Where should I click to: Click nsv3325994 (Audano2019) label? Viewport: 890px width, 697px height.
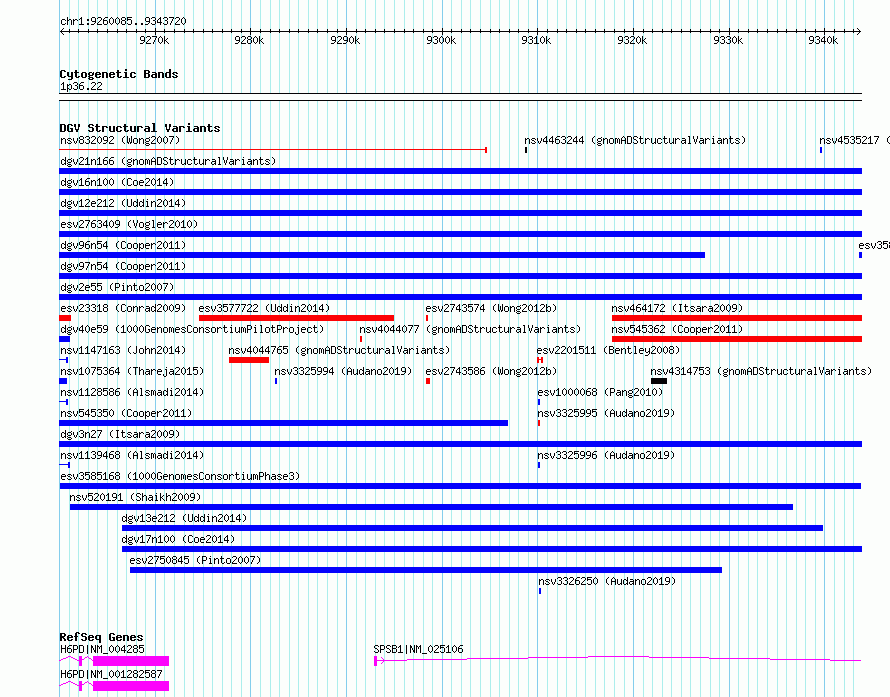(343, 371)
